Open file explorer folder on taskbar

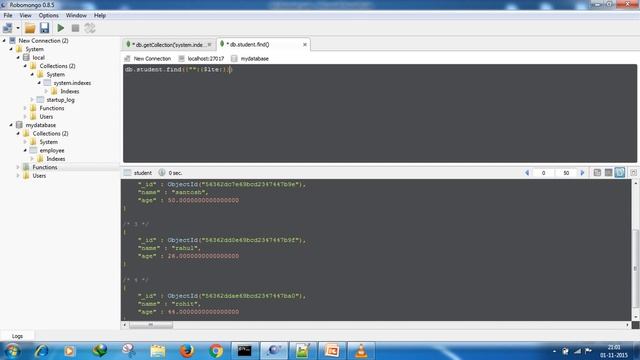click(x=158, y=351)
